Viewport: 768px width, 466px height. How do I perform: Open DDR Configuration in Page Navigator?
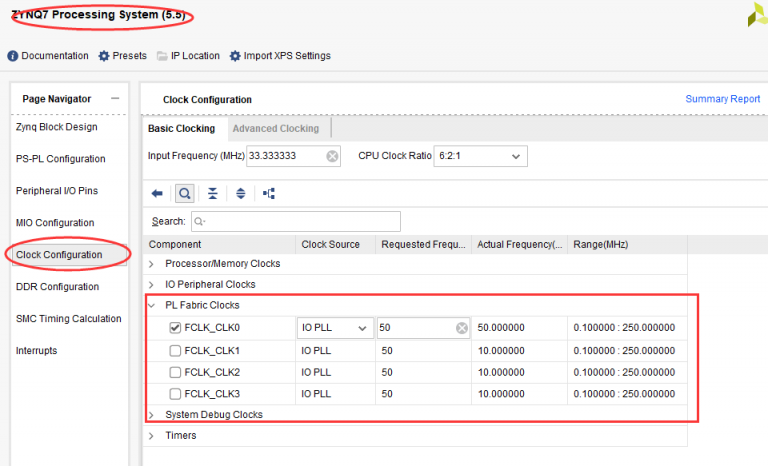tap(57, 287)
